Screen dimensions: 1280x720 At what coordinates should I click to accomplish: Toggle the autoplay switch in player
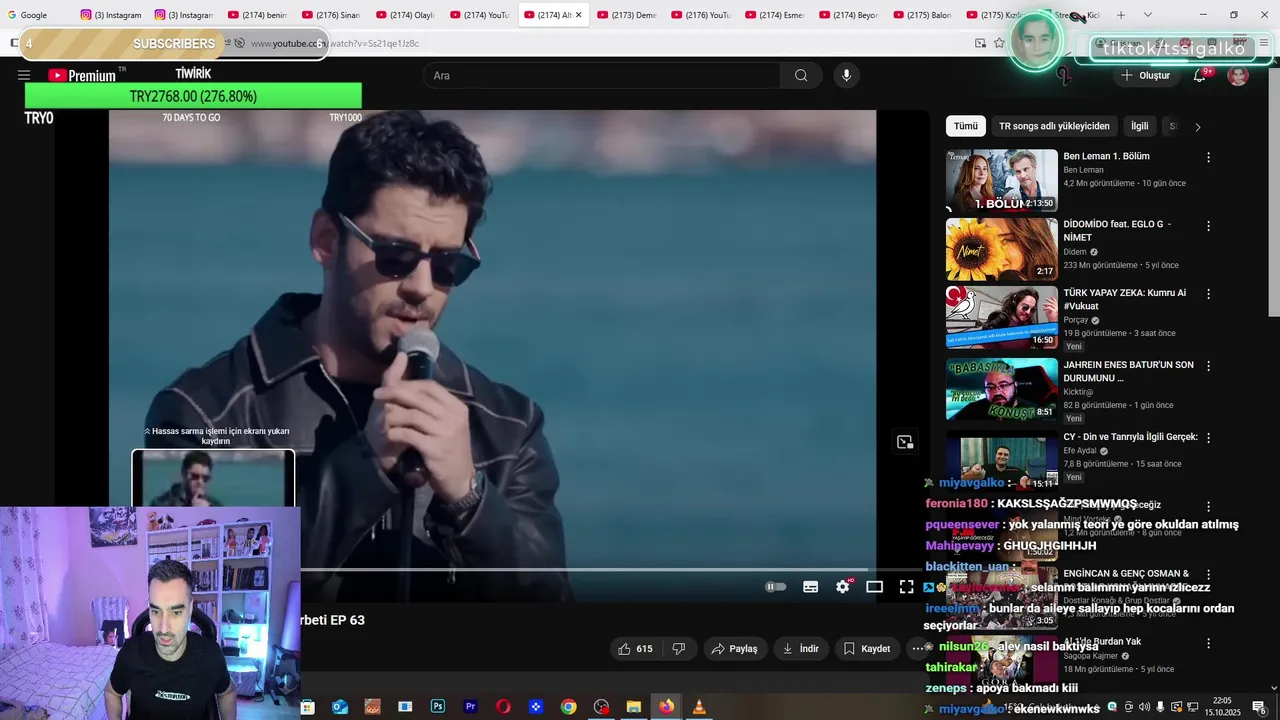coord(775,587)
